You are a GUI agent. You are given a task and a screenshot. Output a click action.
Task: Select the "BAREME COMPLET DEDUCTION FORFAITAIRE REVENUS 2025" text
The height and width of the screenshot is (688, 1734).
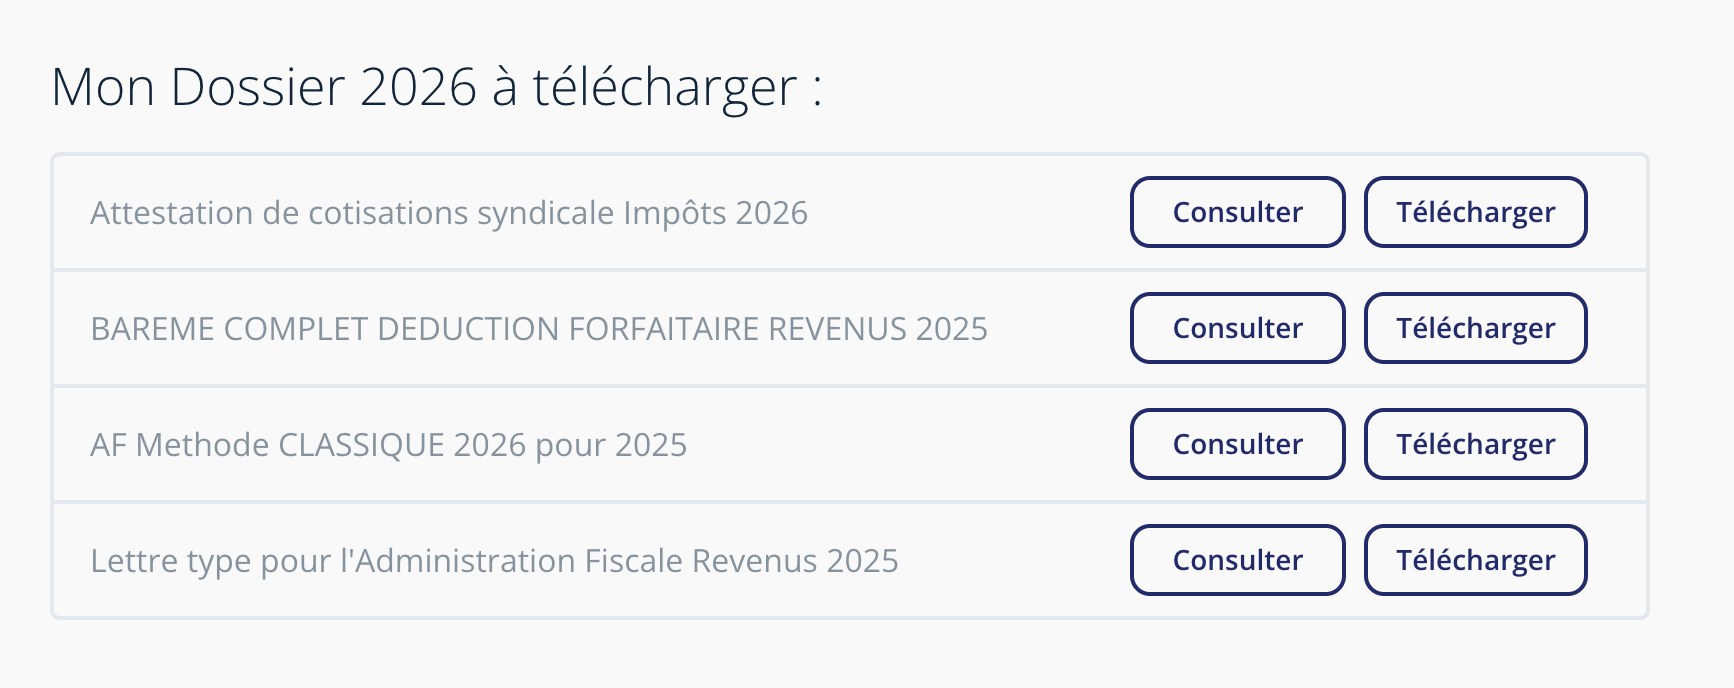(539, 329)
